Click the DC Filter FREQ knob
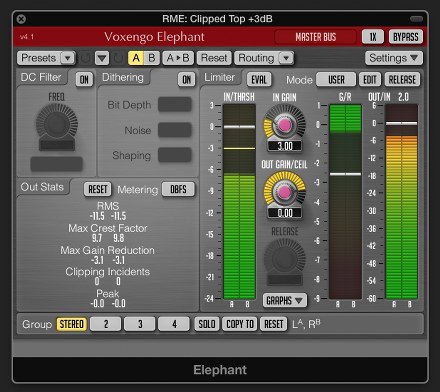 click(x=57, y=124)
